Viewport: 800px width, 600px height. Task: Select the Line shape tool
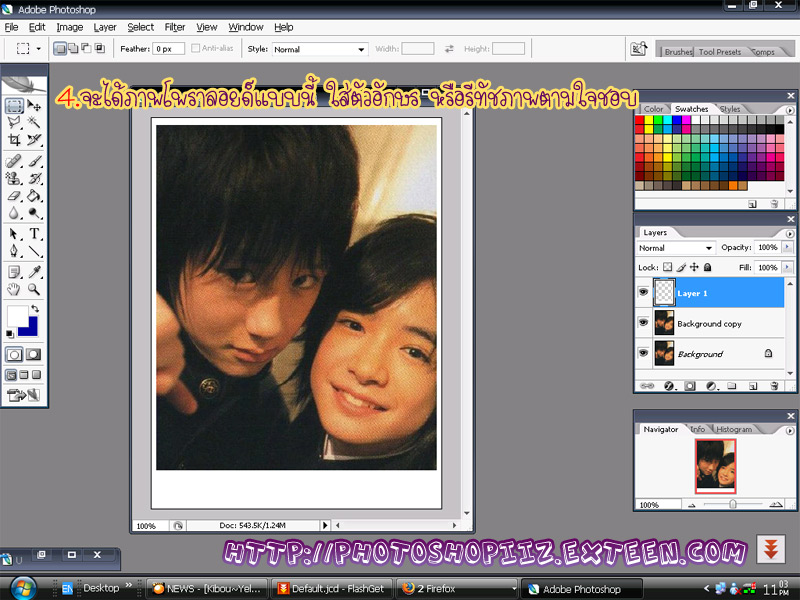(34, 251)
